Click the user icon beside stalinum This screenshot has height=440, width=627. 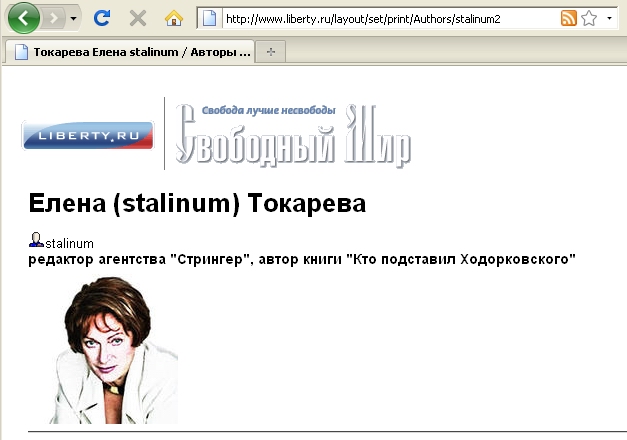point(36,240)
